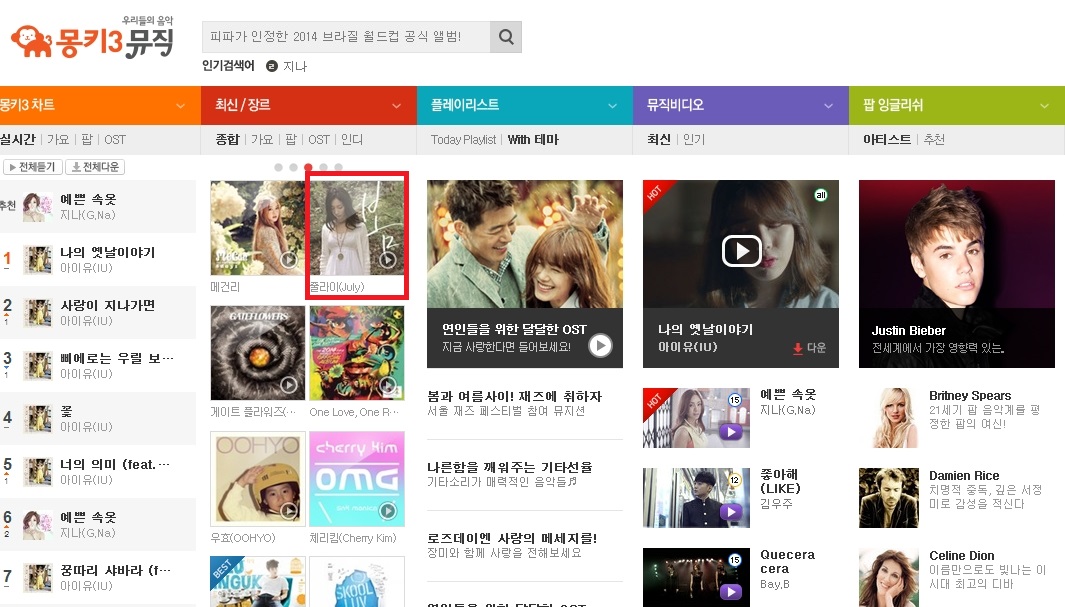Expand the 팝 잉글리쉬 menu arrow

coord(1045,106)
